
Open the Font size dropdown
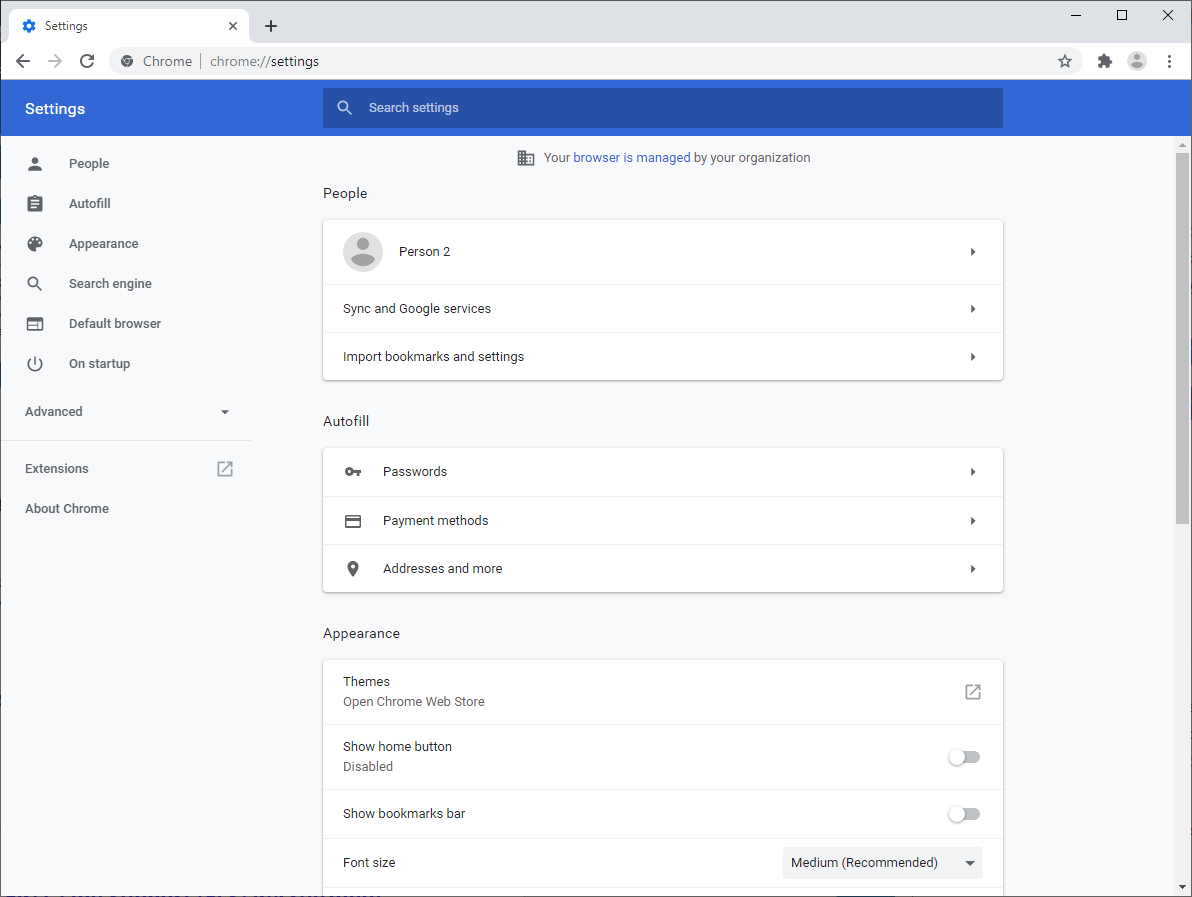coord(881,862)
